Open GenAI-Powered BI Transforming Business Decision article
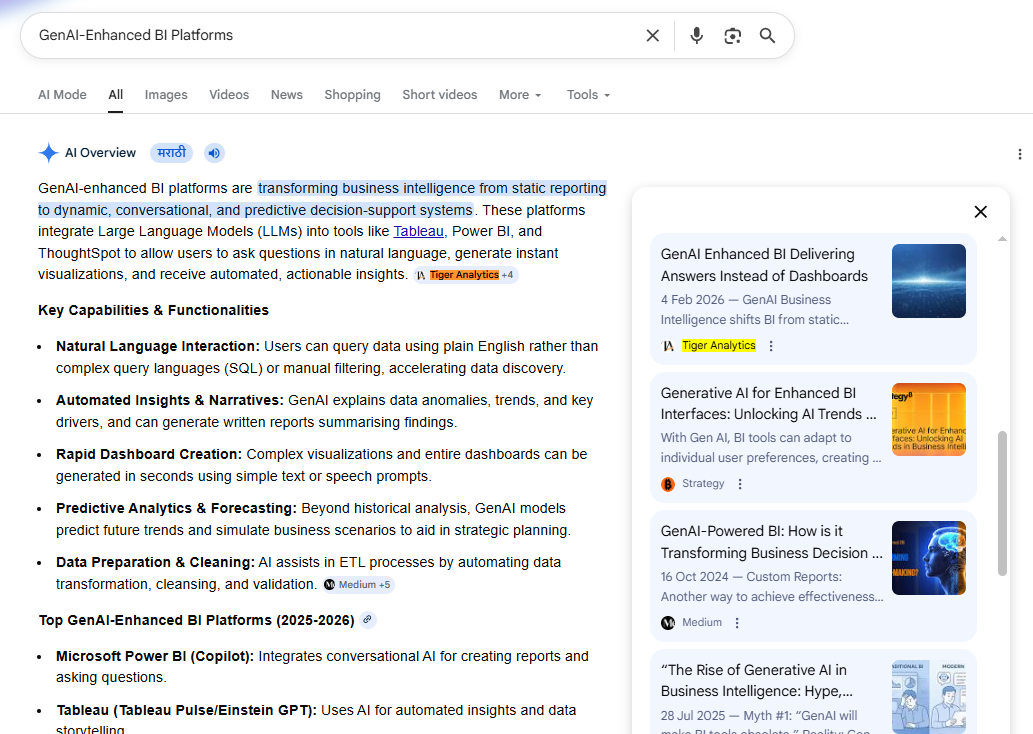 click(x=771, y=542)
